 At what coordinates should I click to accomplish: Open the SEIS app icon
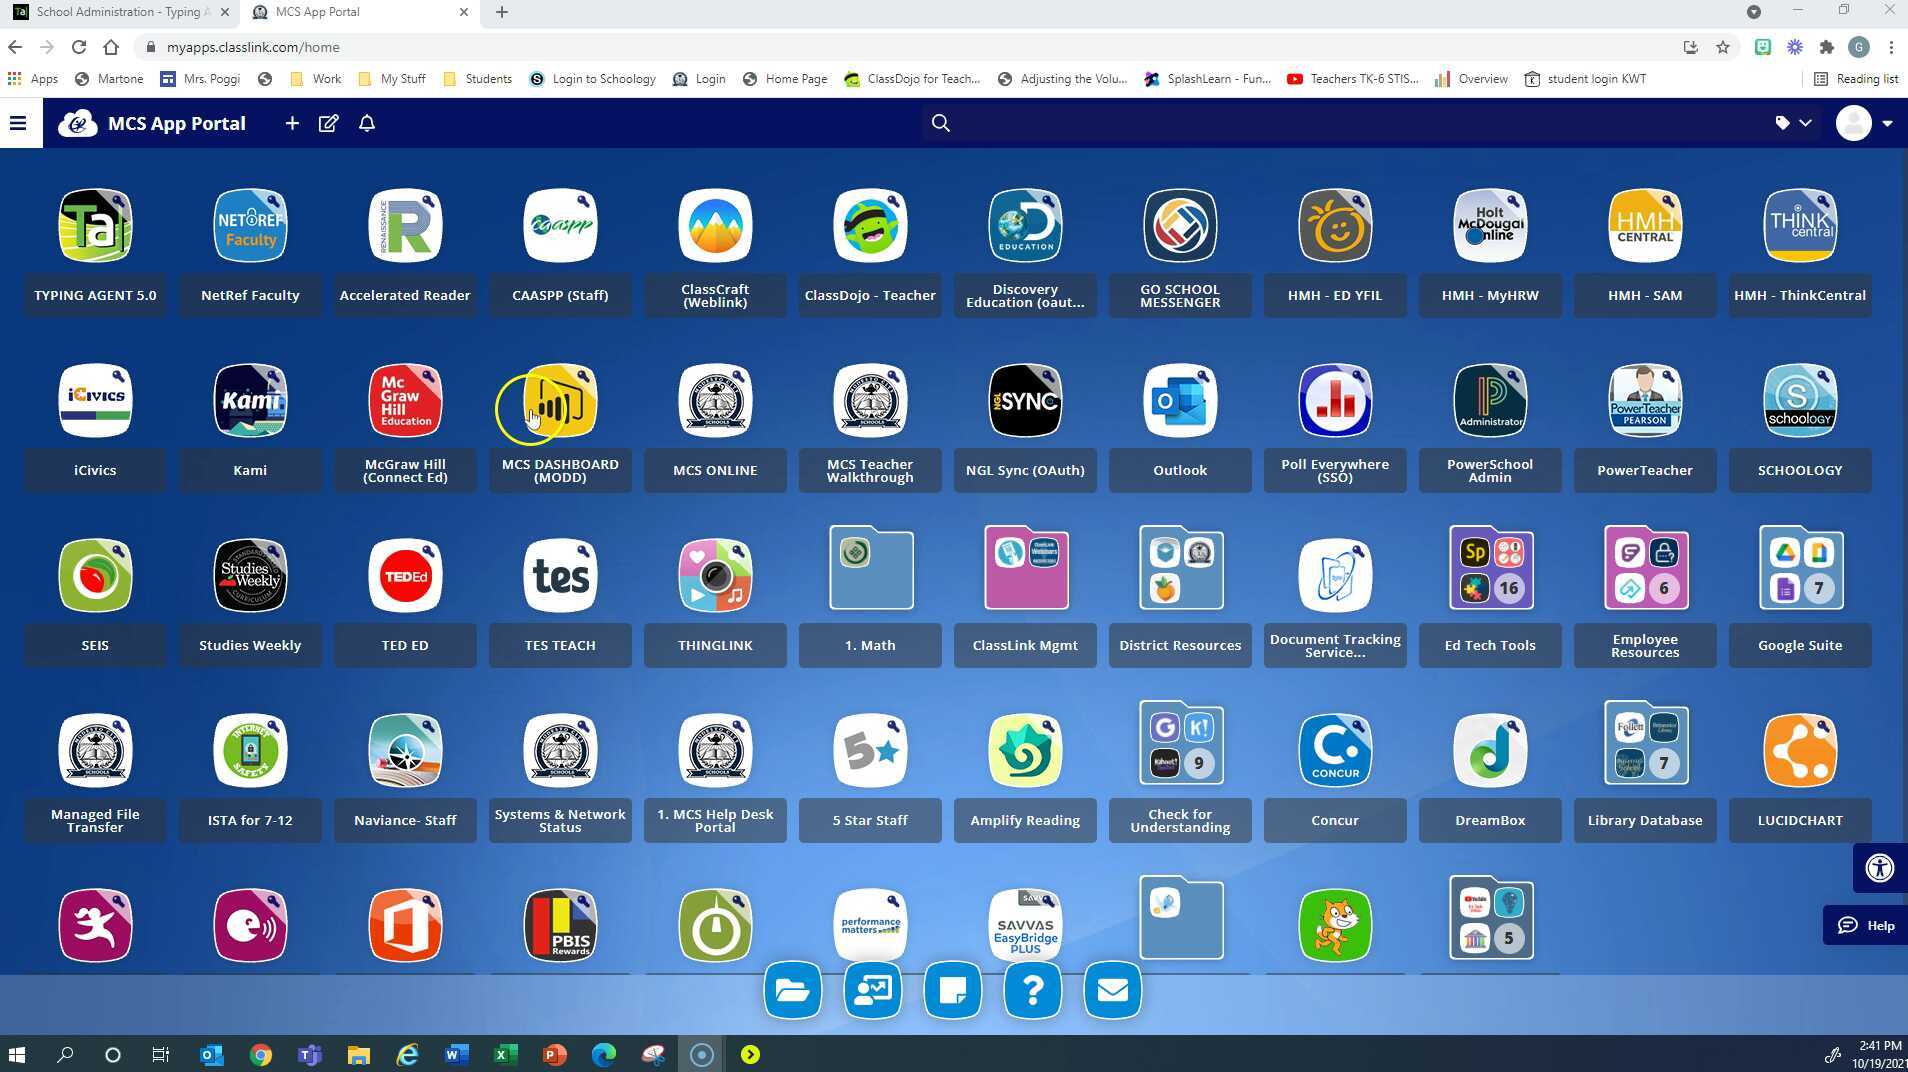(95, 576)
